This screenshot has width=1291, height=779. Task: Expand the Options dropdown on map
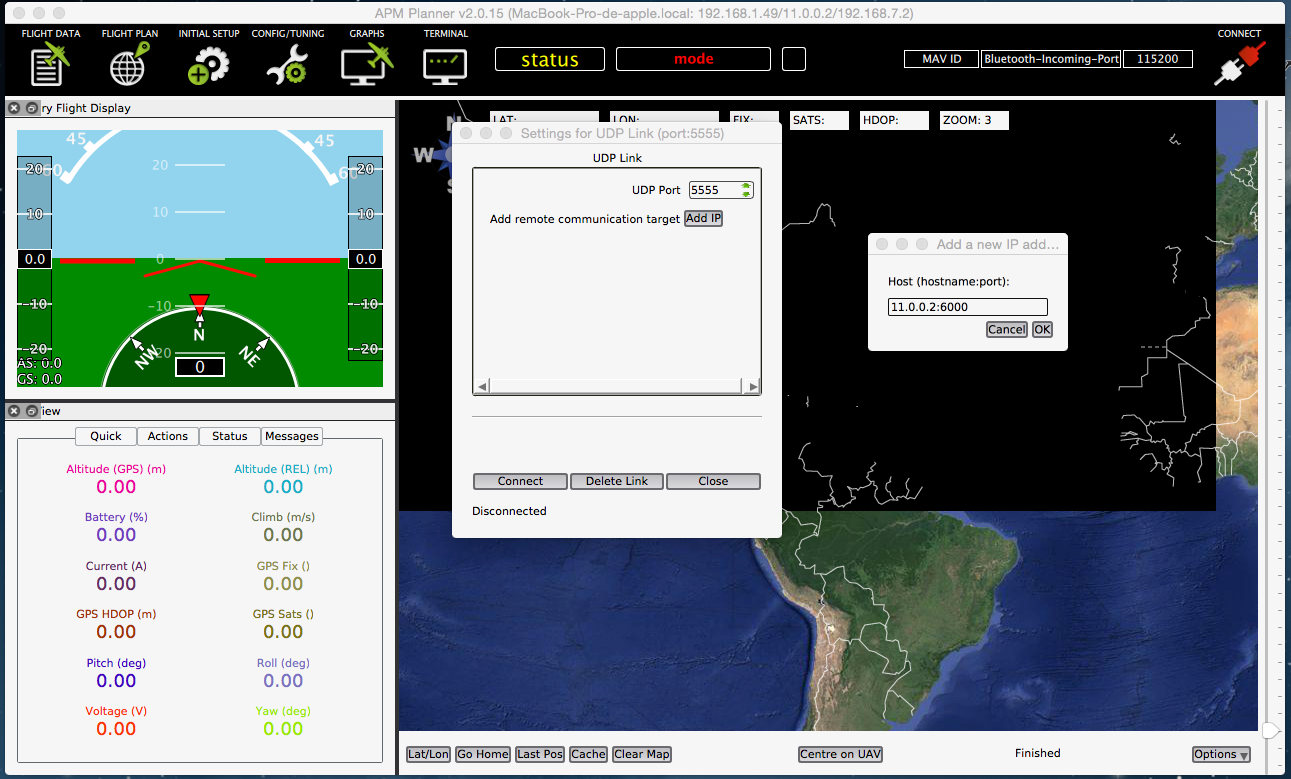click(x=1221, y=754)
